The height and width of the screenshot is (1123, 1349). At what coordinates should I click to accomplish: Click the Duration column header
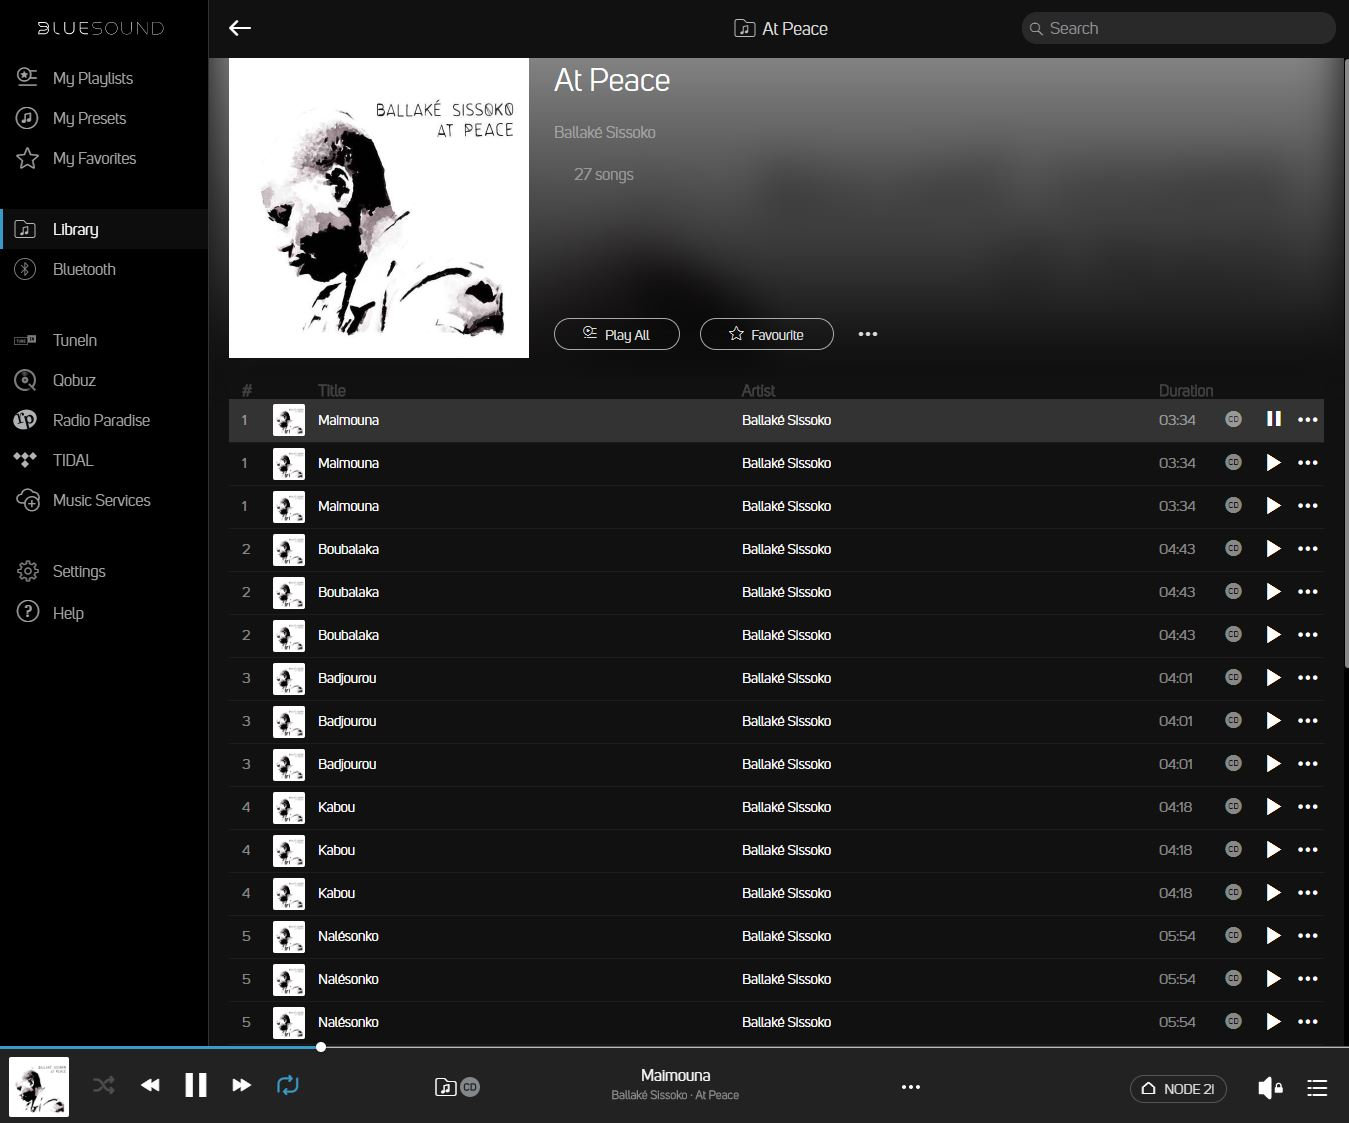1186,390
